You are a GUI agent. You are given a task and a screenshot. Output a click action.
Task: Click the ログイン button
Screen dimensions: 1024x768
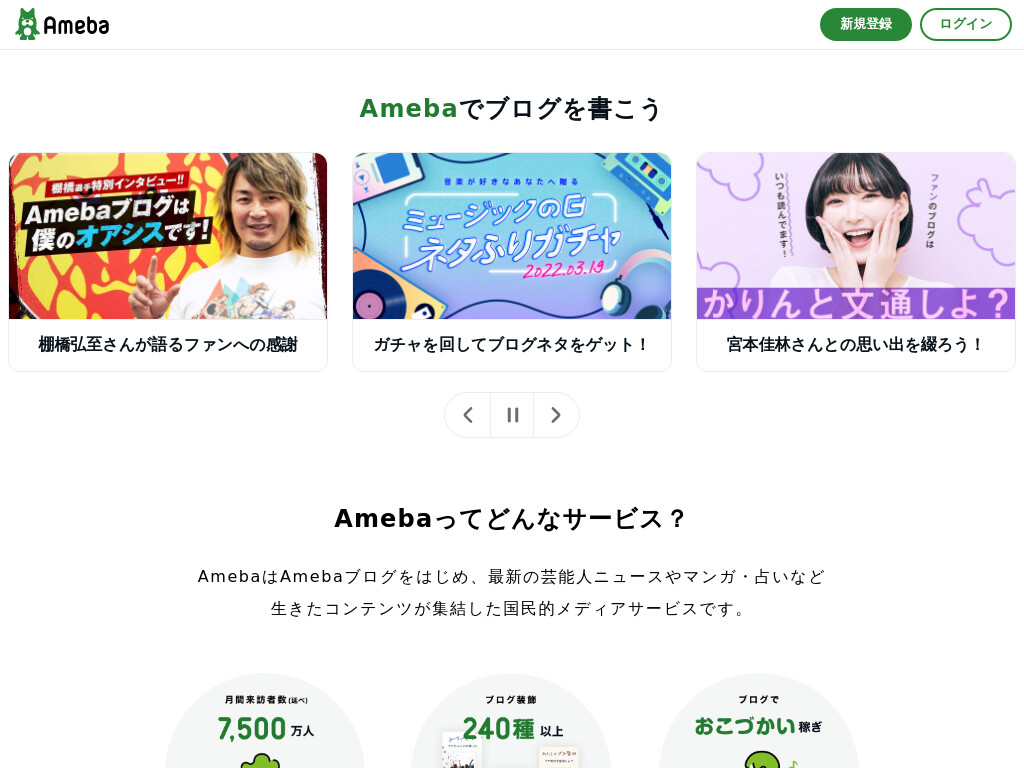coord(965,24)
